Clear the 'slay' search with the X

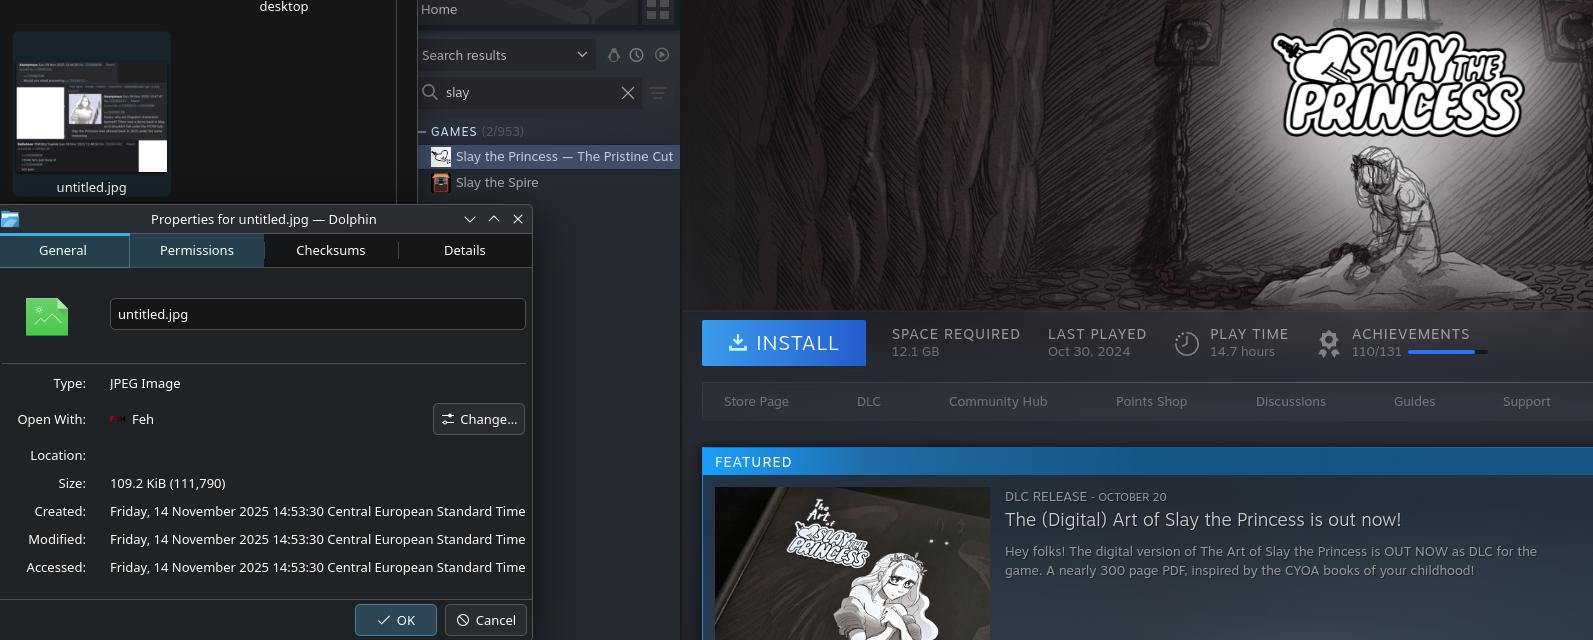pyautogui.click(x=627, y=93)
